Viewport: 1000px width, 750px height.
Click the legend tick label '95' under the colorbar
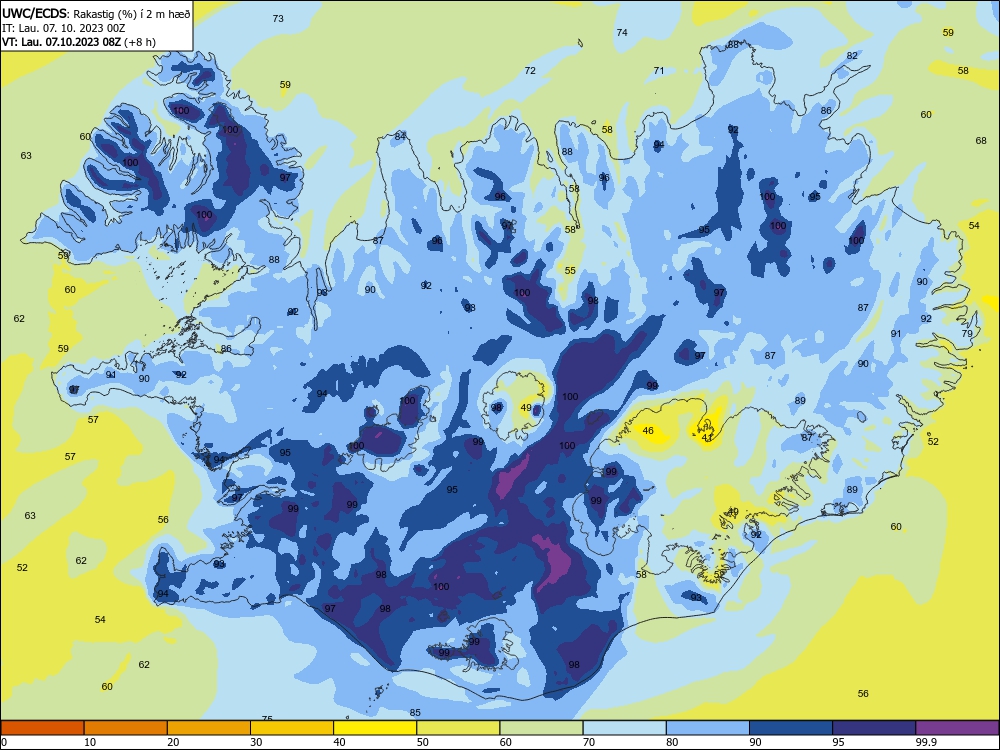click(838, 742)
